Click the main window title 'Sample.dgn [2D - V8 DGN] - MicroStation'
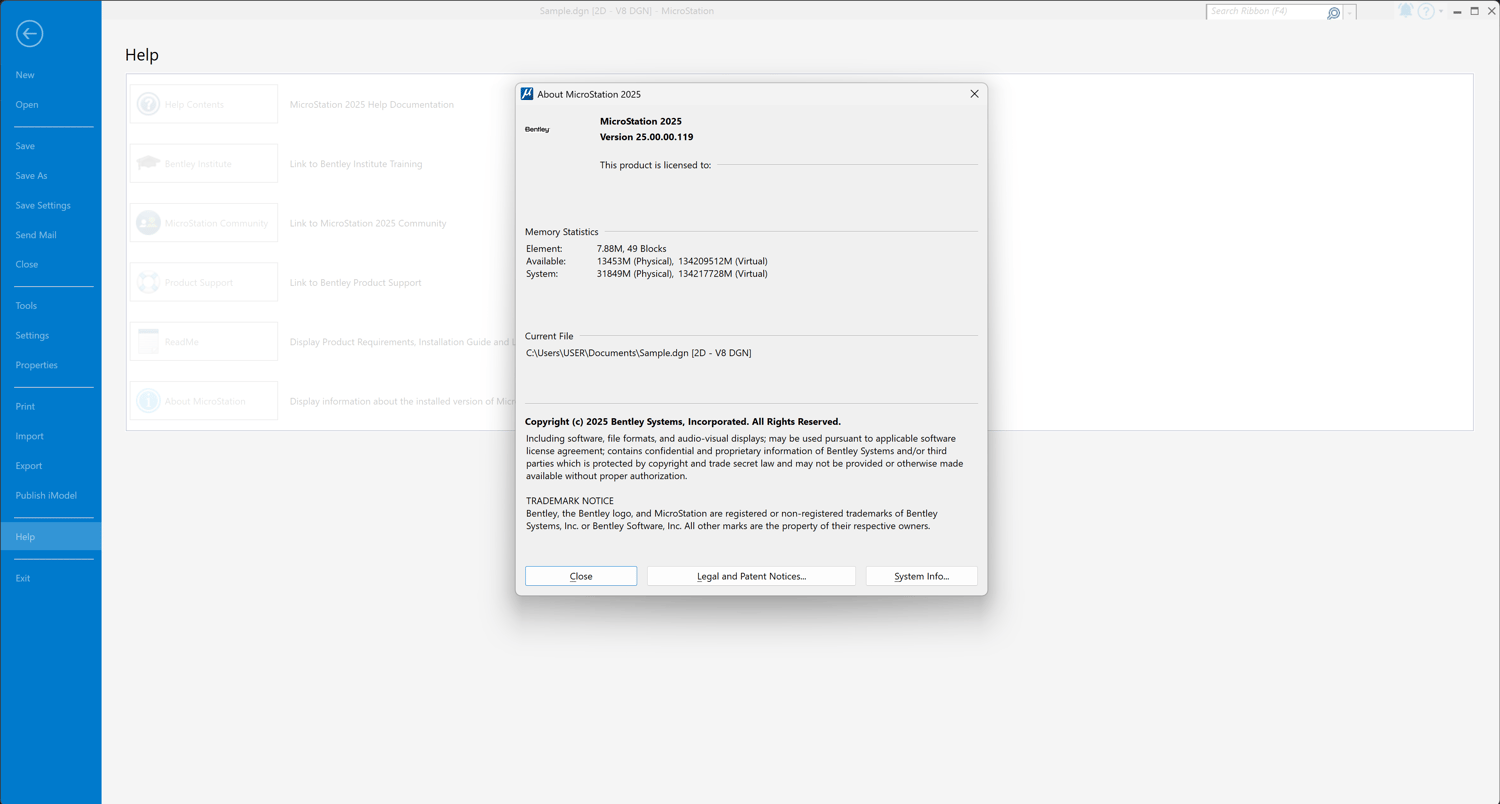The width and height of the screenshot is (1500, 804). click(x=627, y=11)
